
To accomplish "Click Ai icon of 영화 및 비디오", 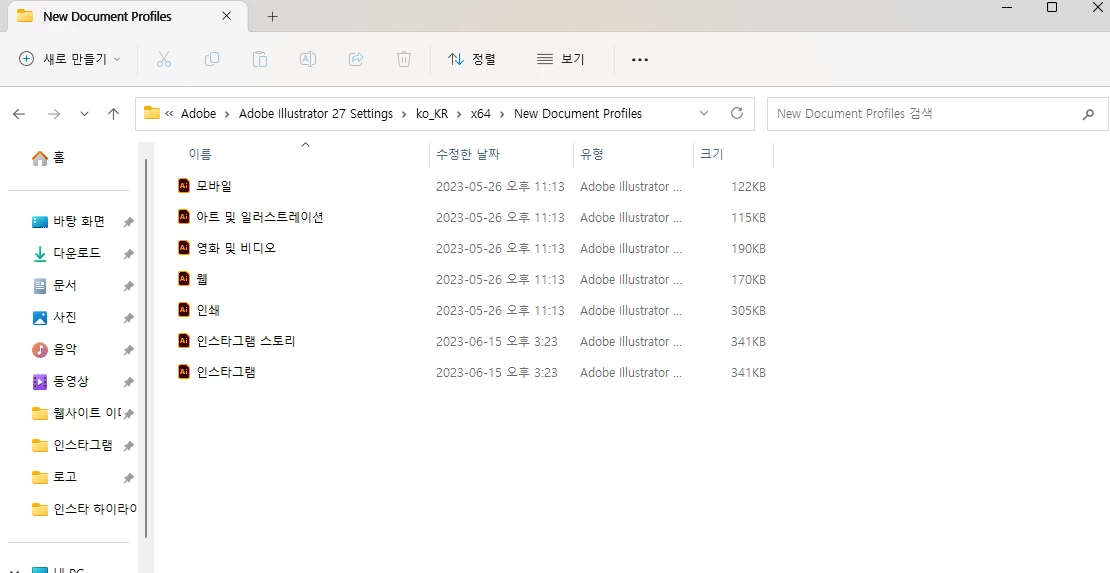I will click(184, 248).
